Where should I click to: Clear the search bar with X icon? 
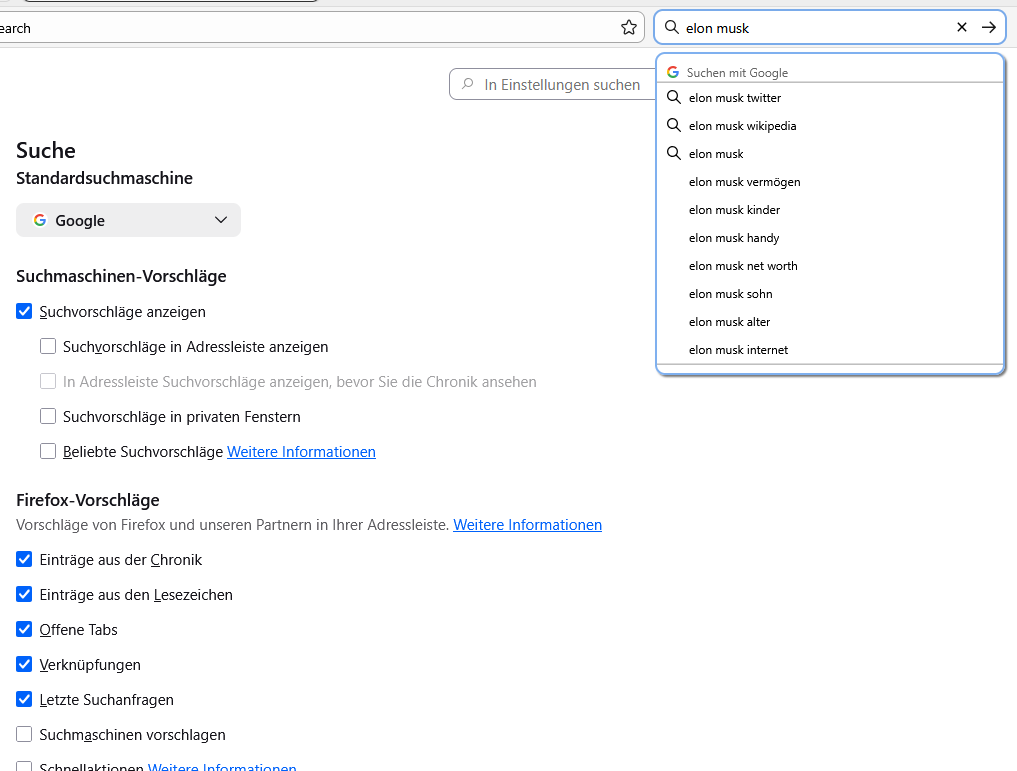pos(962,27)
